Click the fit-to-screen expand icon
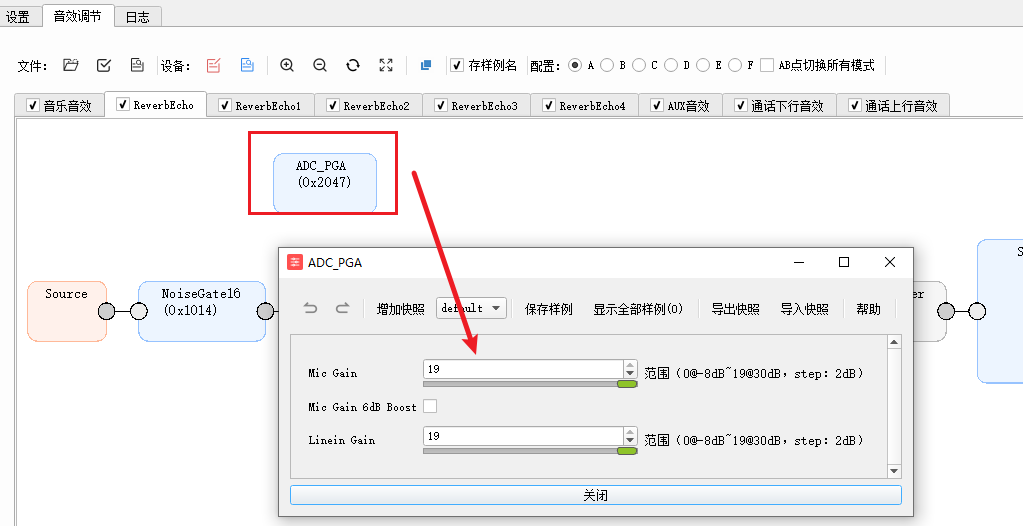This screenshot has height=526, width=1023. coord(386,65)
